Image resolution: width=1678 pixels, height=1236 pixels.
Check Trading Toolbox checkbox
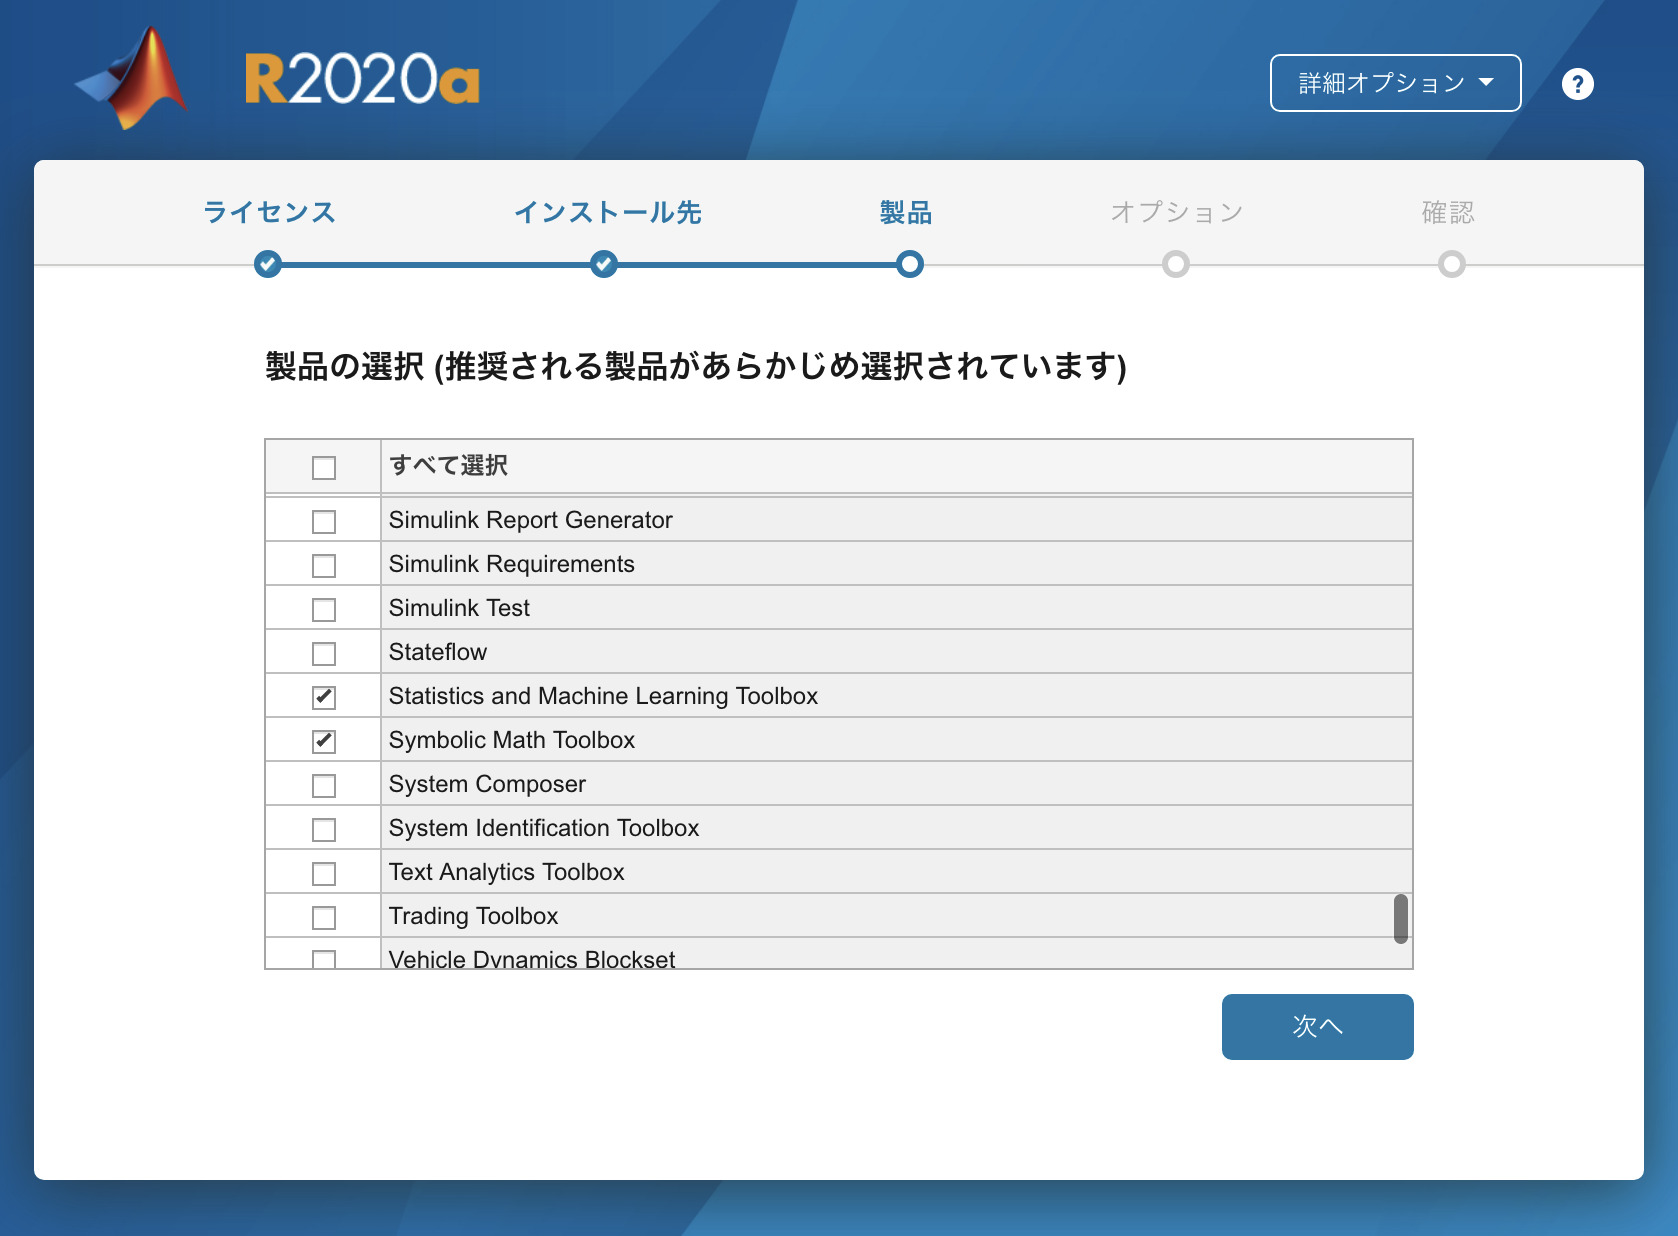click(x=324, y=918)
